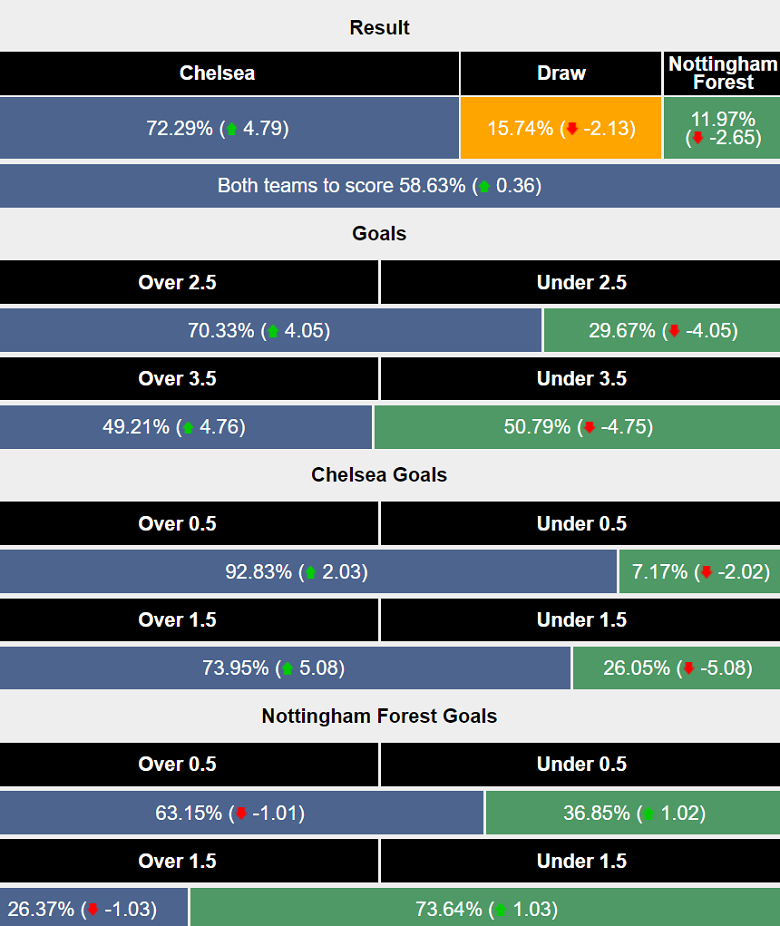The width and height of the screenshot is (780, 926).
Task: Click the Under 3.5 goals header
Action: point(581,379)
